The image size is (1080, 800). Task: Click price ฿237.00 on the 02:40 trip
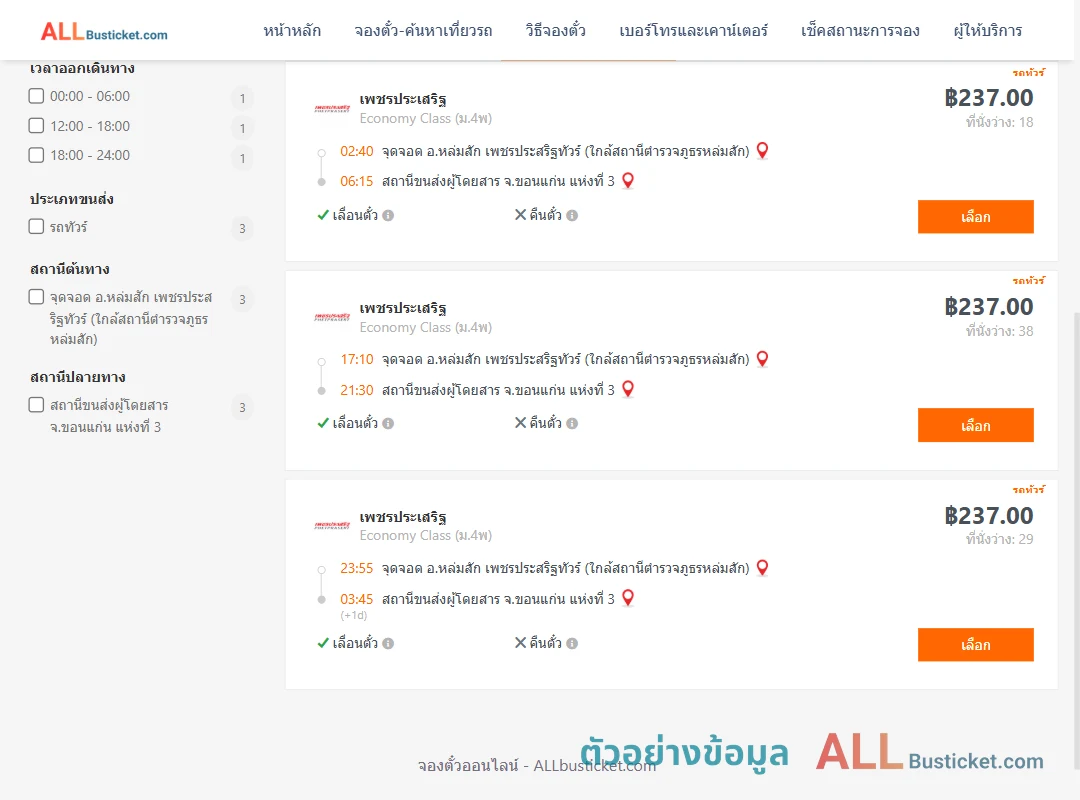[x=988, y=98]
